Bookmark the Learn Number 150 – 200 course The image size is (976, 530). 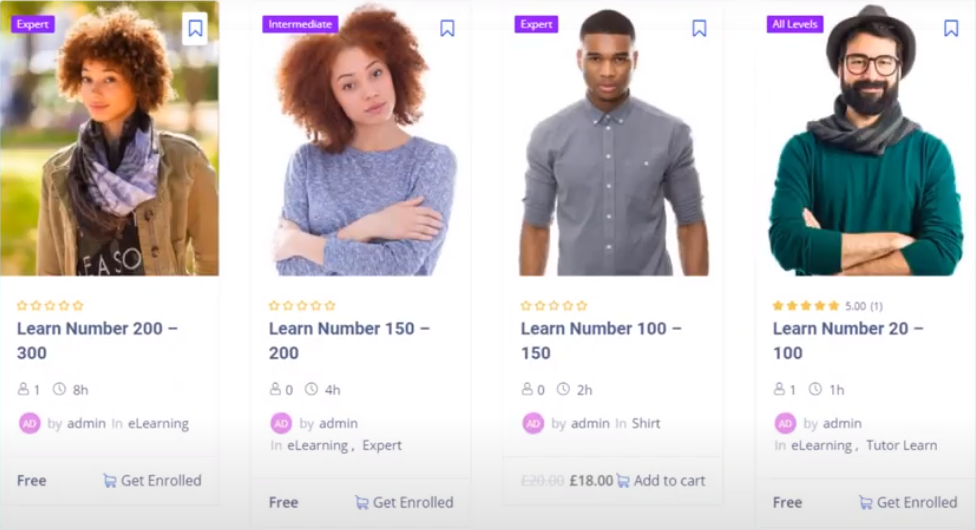[x=447, y=29]
